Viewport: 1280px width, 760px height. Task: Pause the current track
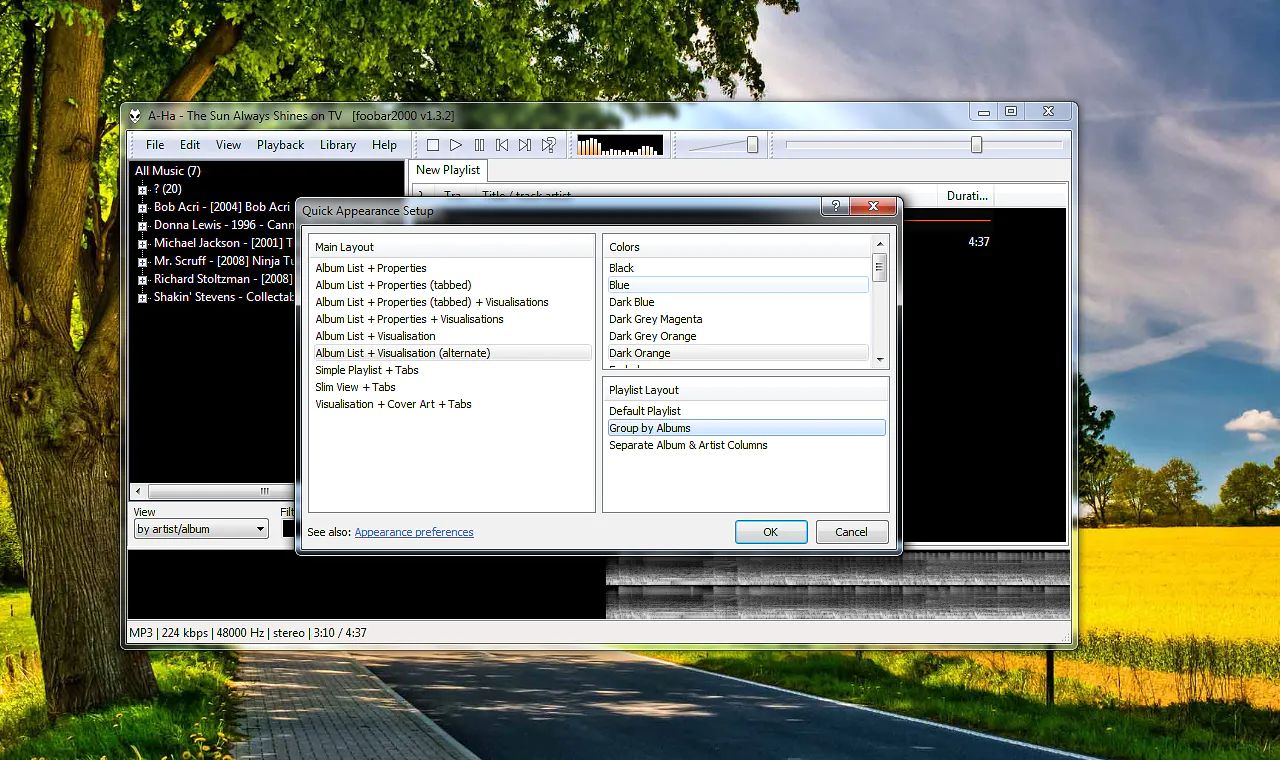pyautogui.click(x=480, y=144)
